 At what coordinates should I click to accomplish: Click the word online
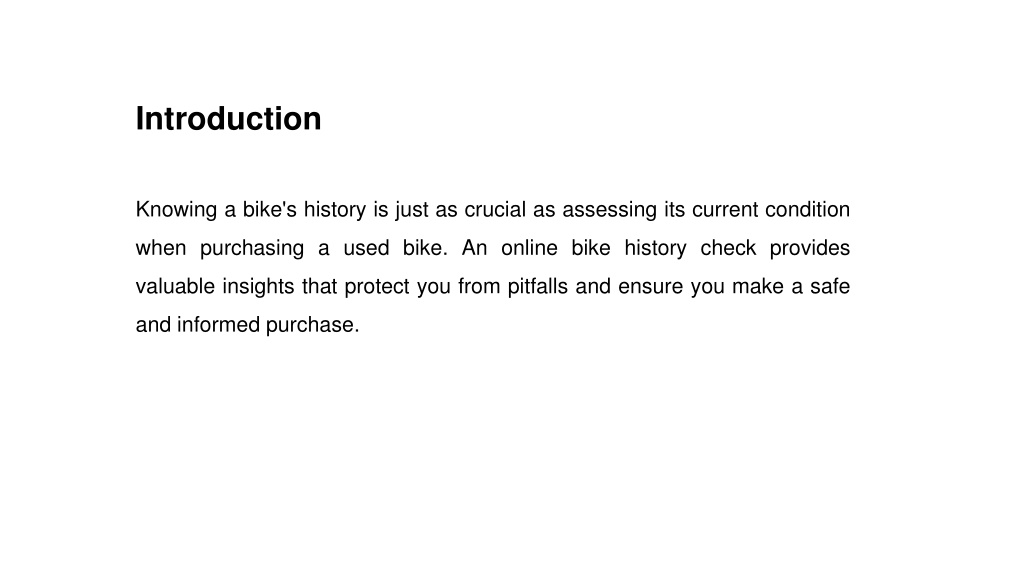pos(529,248)
